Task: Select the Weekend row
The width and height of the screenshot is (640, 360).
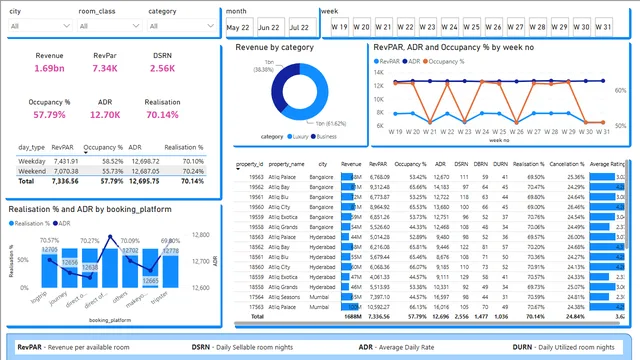Action: [111, 171]
